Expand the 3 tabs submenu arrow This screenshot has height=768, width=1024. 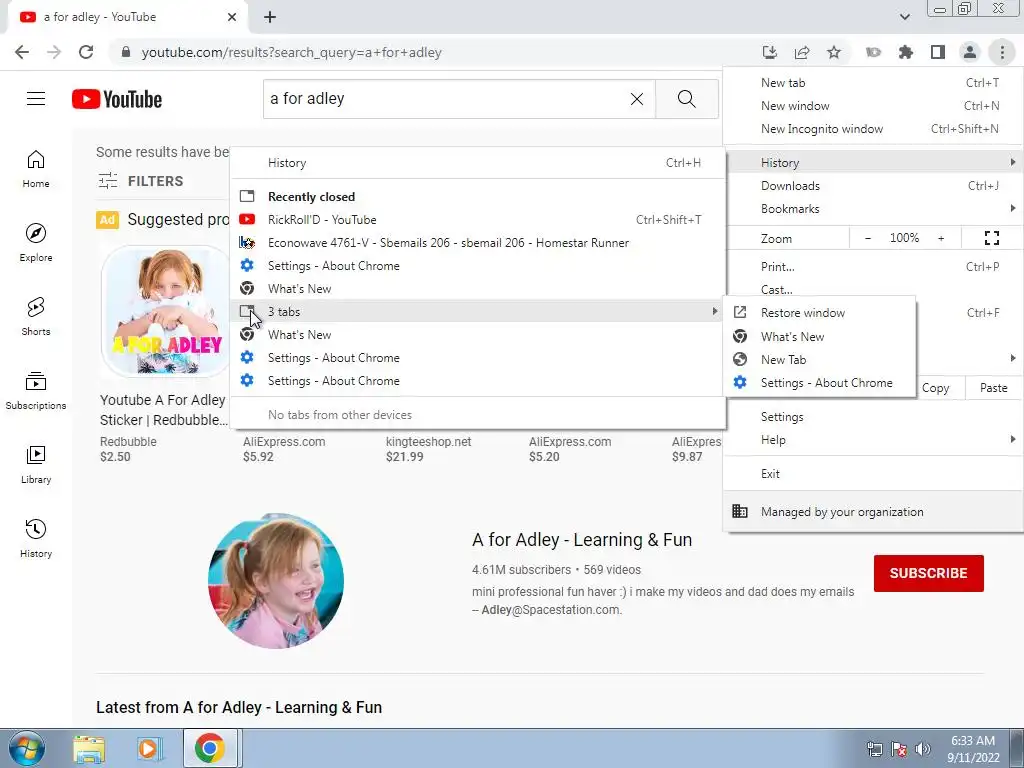[714, 312]
